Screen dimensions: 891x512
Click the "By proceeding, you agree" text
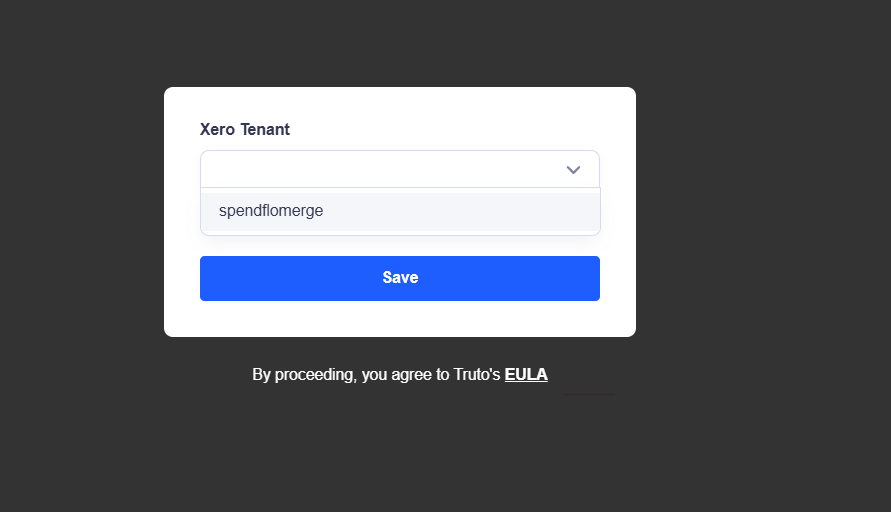(x=375, y=375)
